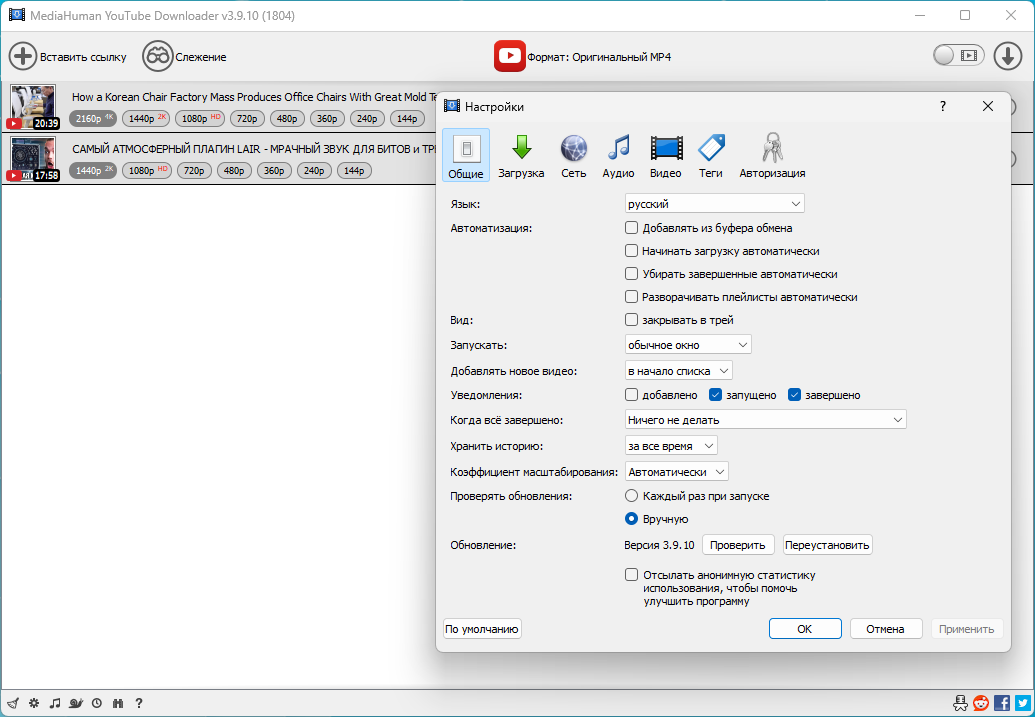Select 240p for the LAIR video
The image size is (1035, 717).
click(x=314, y=170)
